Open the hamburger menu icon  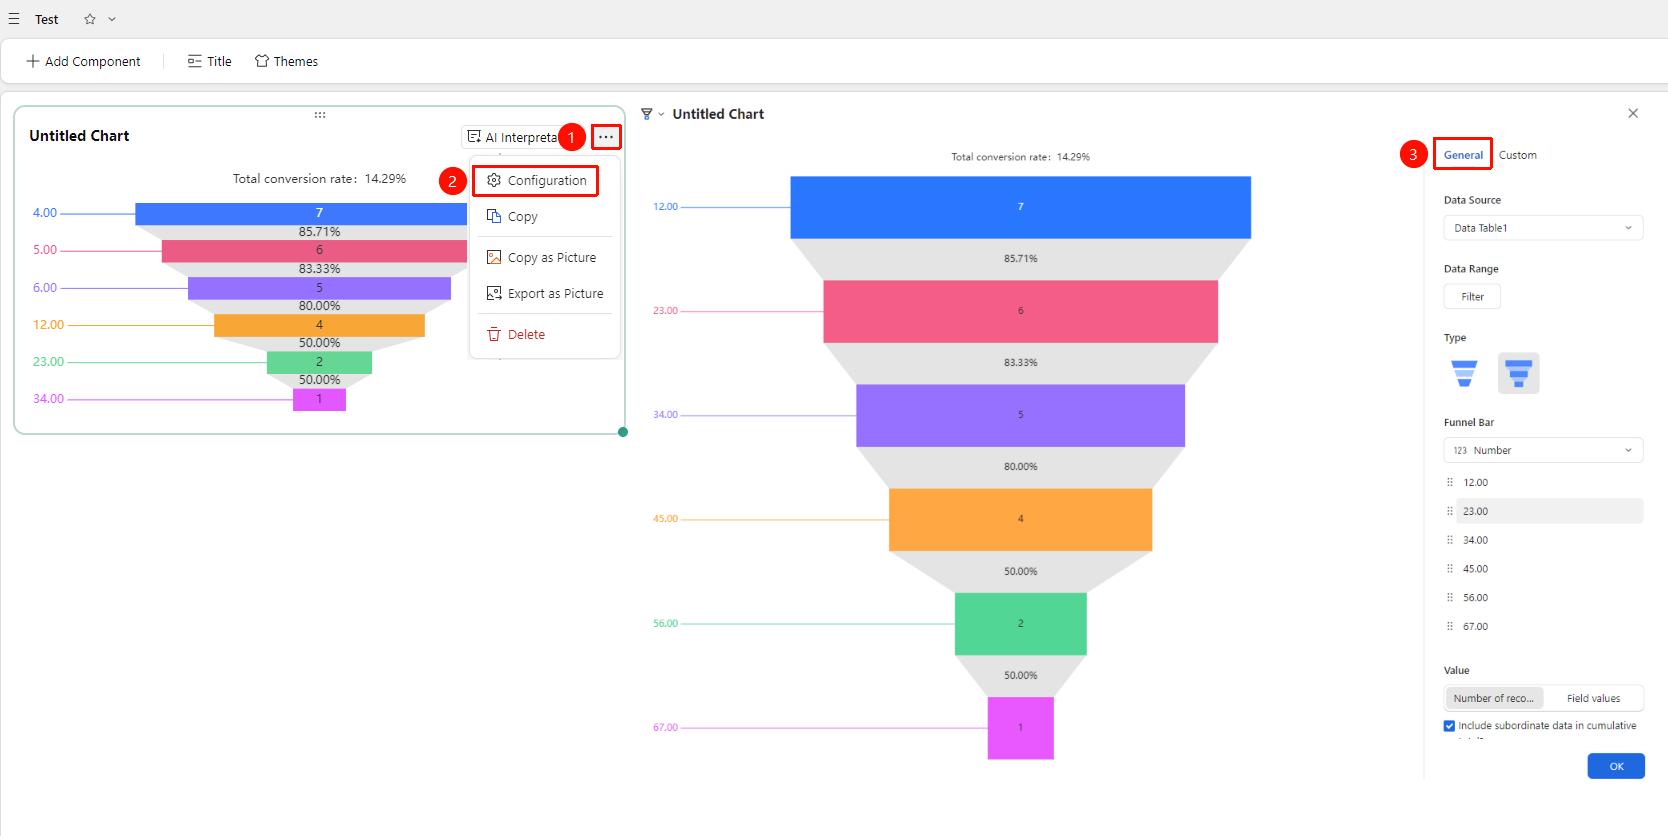point(14,19)
